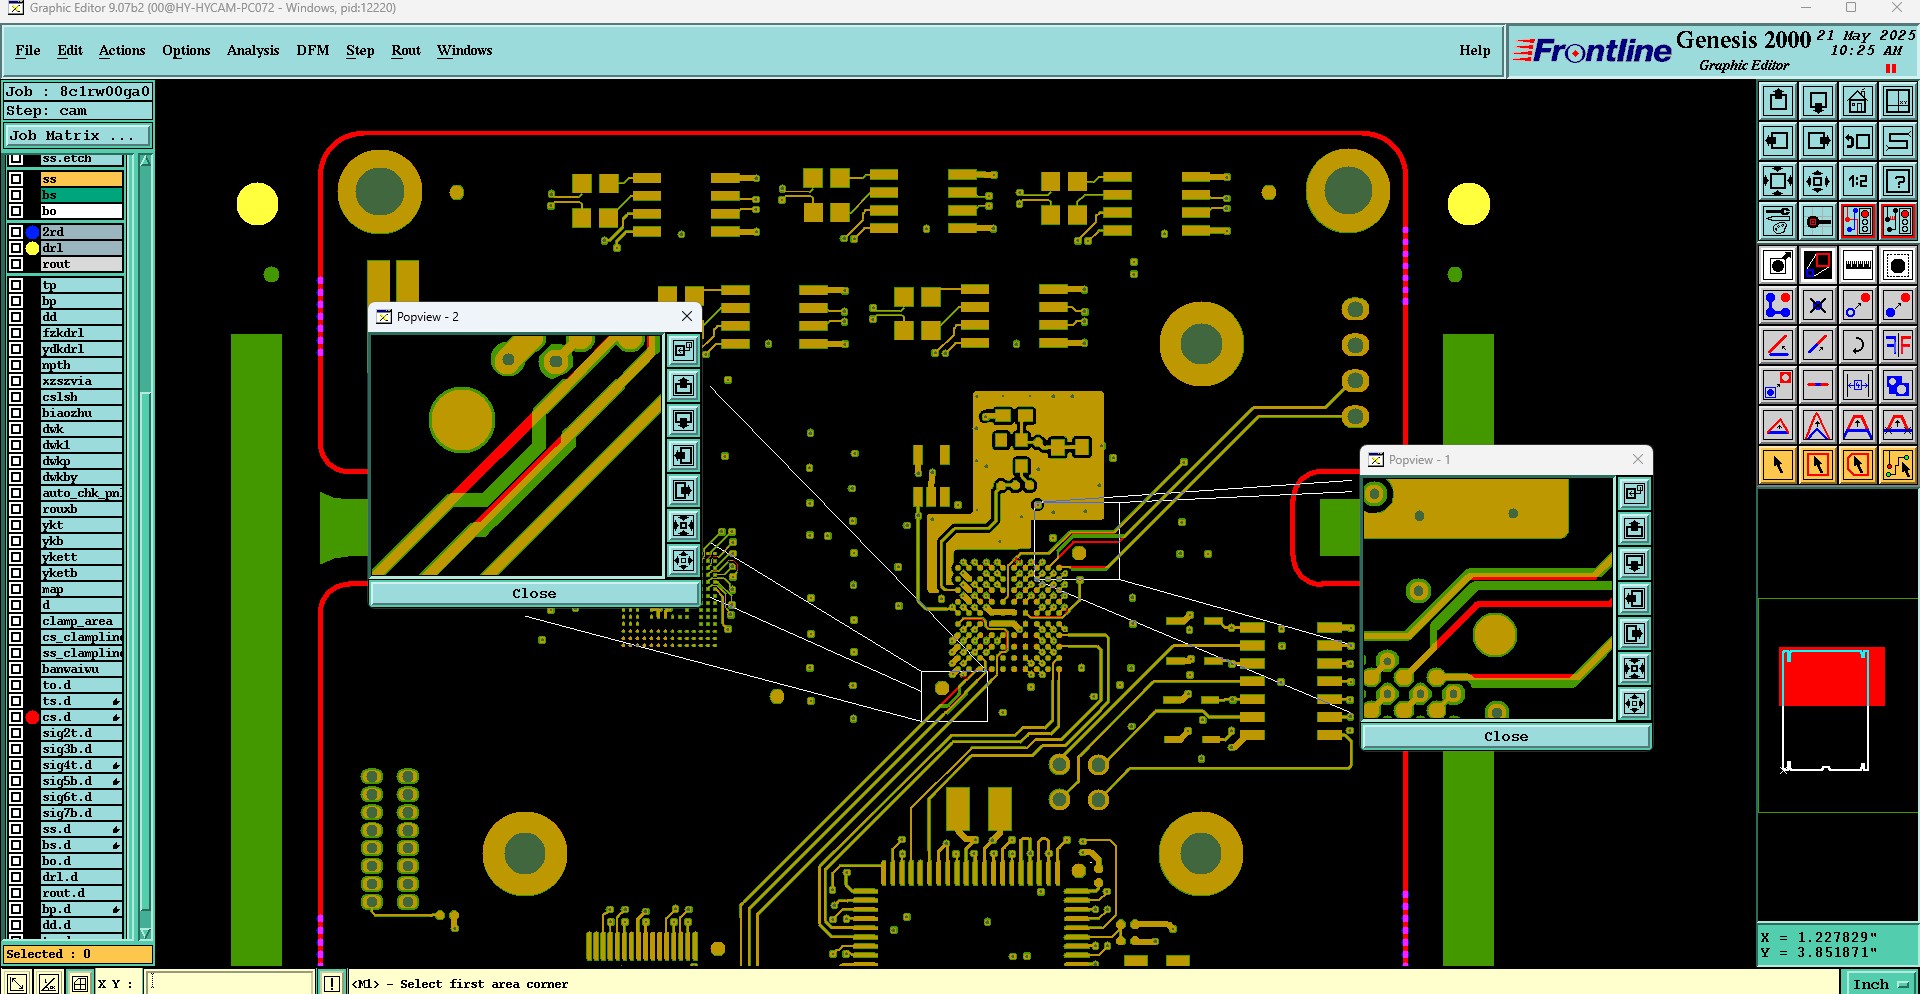Select the ruler measure tool

tap(1858, 265)
